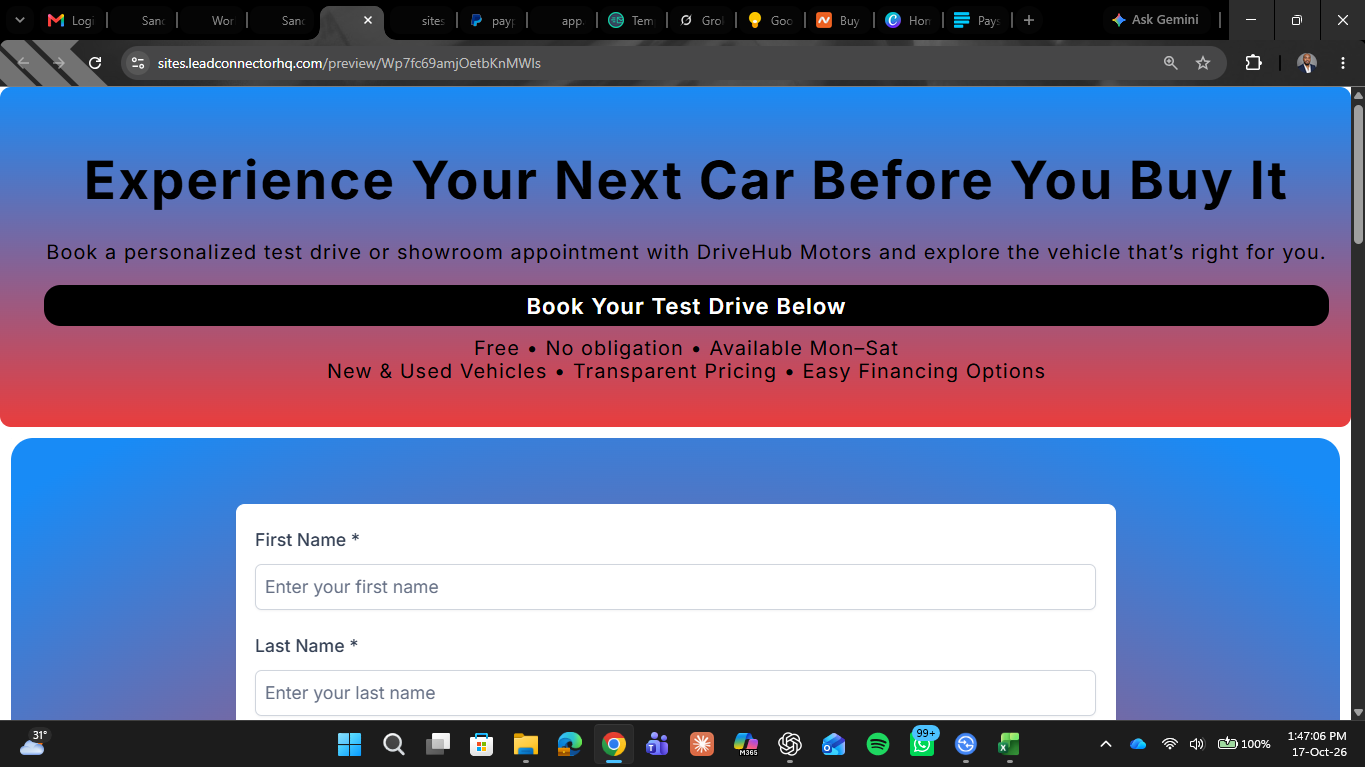Click the Last Name input field
The height and width of the screenshot is (767, 1365).
675,693
